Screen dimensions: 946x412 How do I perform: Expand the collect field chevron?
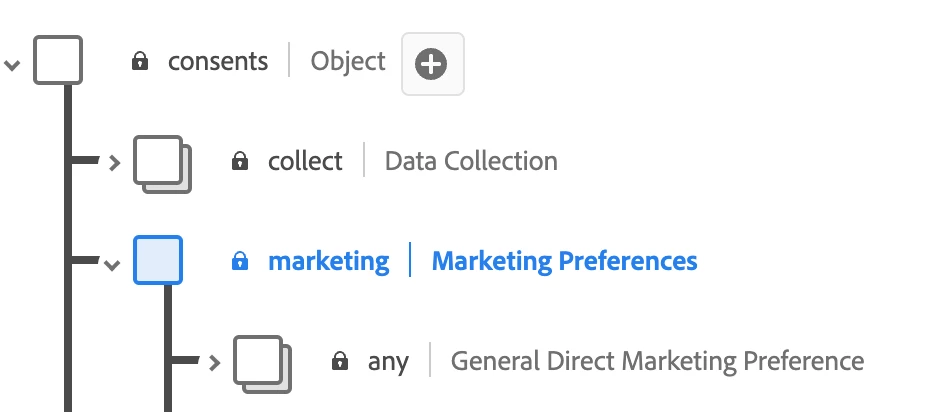pyautogui.click(x=114, y=162)
